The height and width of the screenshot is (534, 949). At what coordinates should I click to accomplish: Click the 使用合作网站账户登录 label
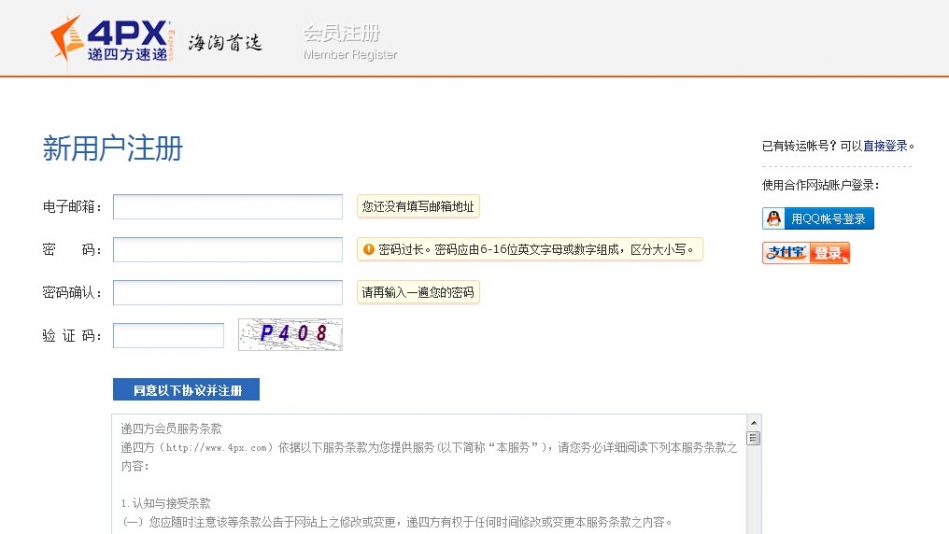pos(820,185)
